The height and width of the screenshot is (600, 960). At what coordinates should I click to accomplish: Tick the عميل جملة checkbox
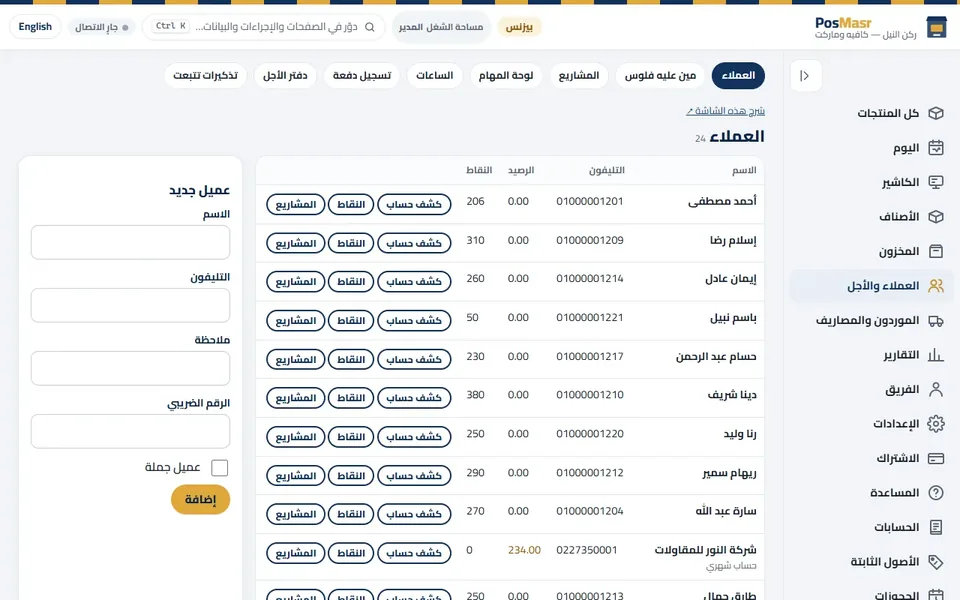pos(219,468)
